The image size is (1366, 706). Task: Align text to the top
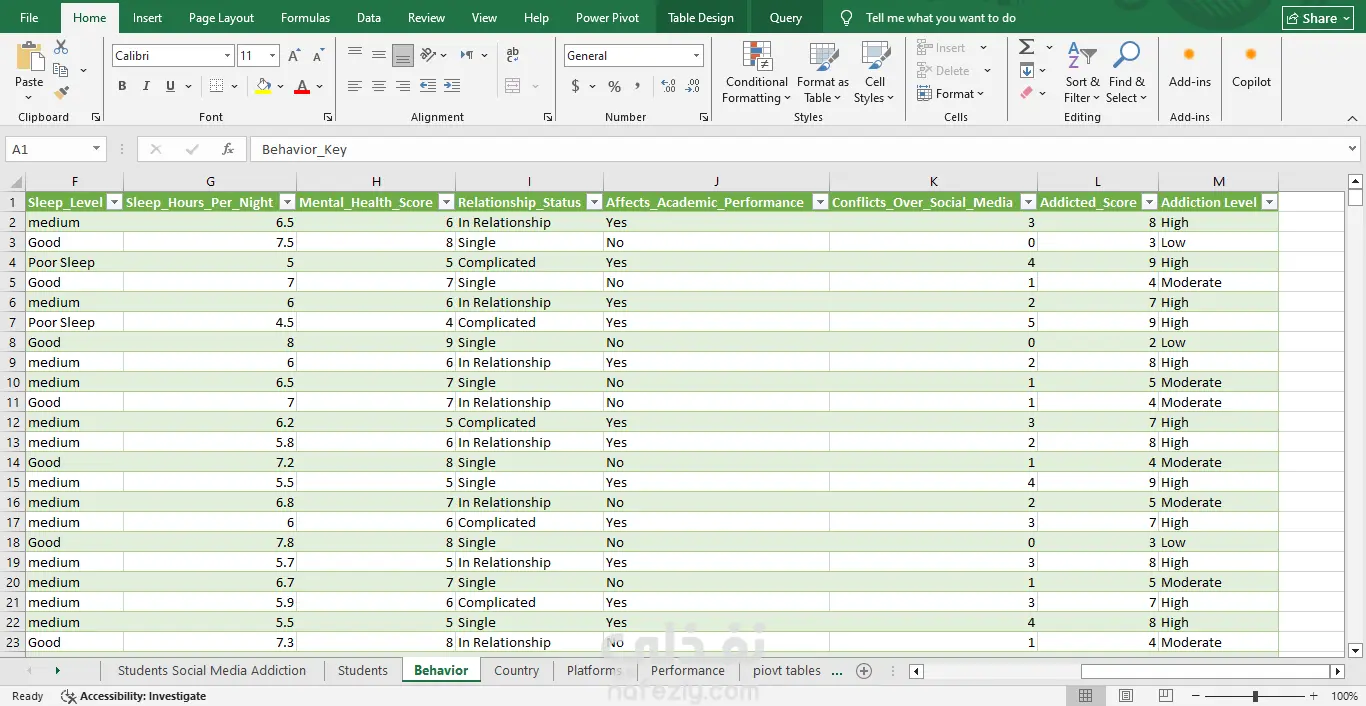pos(354,55)
